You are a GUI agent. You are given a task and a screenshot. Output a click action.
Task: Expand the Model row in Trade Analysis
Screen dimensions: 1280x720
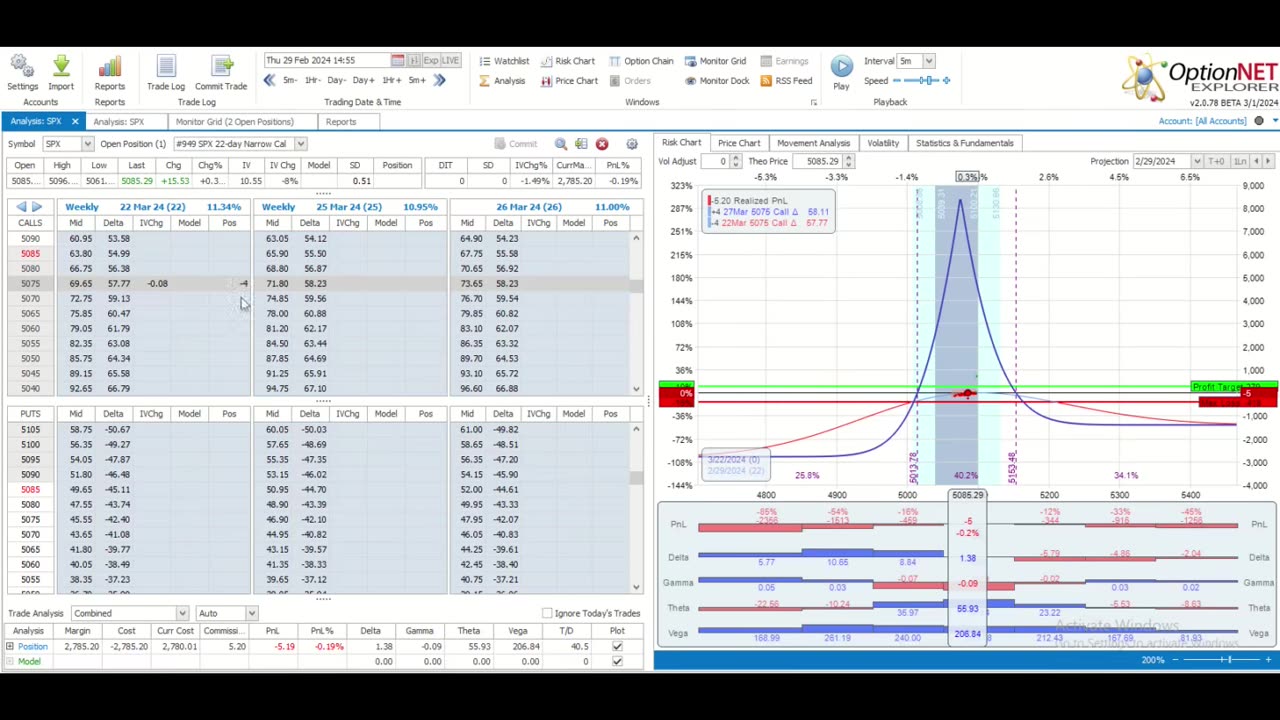pos(10,661)
